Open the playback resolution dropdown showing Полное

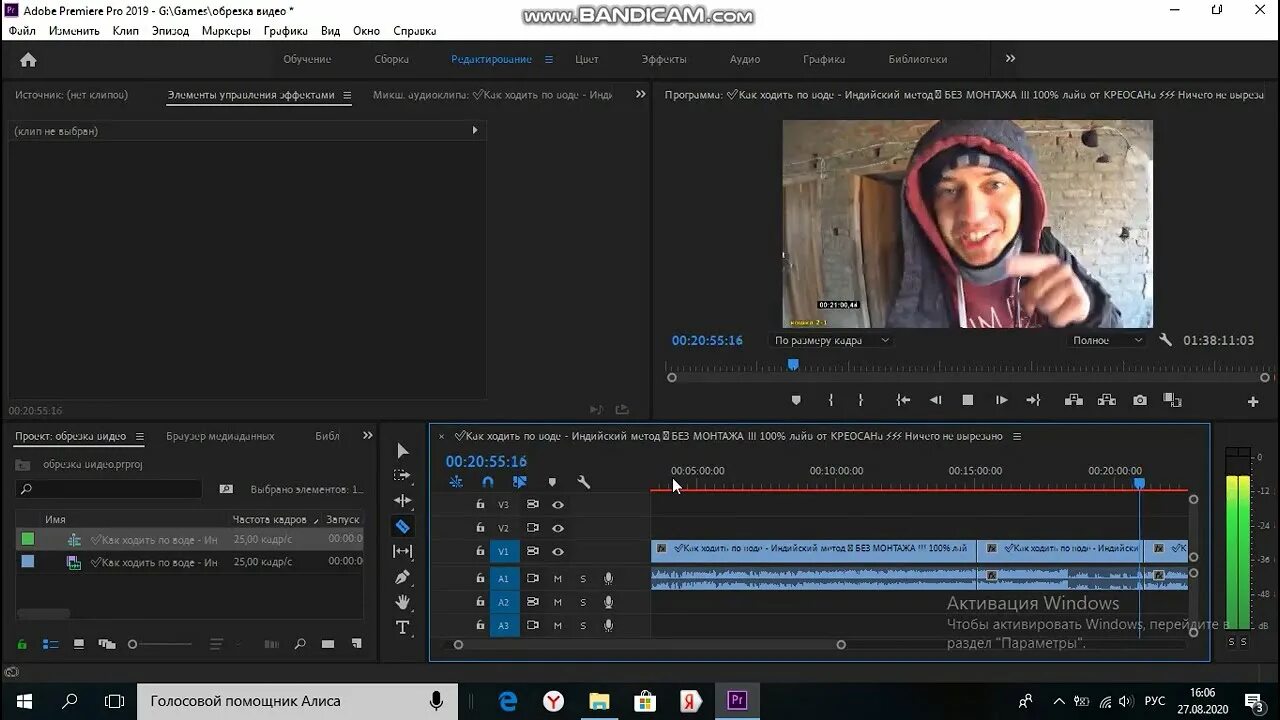pyautogui.click(x=1105, y=340)
